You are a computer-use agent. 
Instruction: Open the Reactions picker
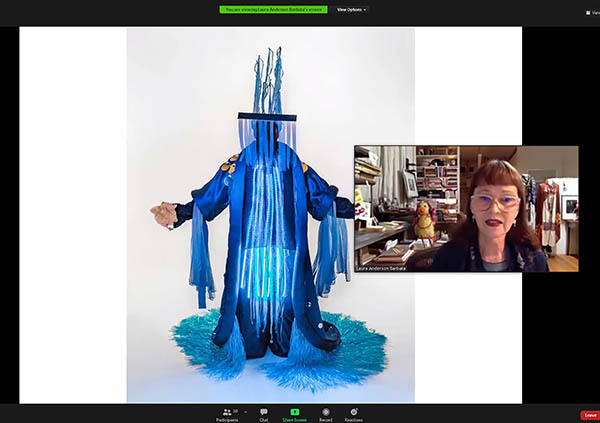point(353,411)
